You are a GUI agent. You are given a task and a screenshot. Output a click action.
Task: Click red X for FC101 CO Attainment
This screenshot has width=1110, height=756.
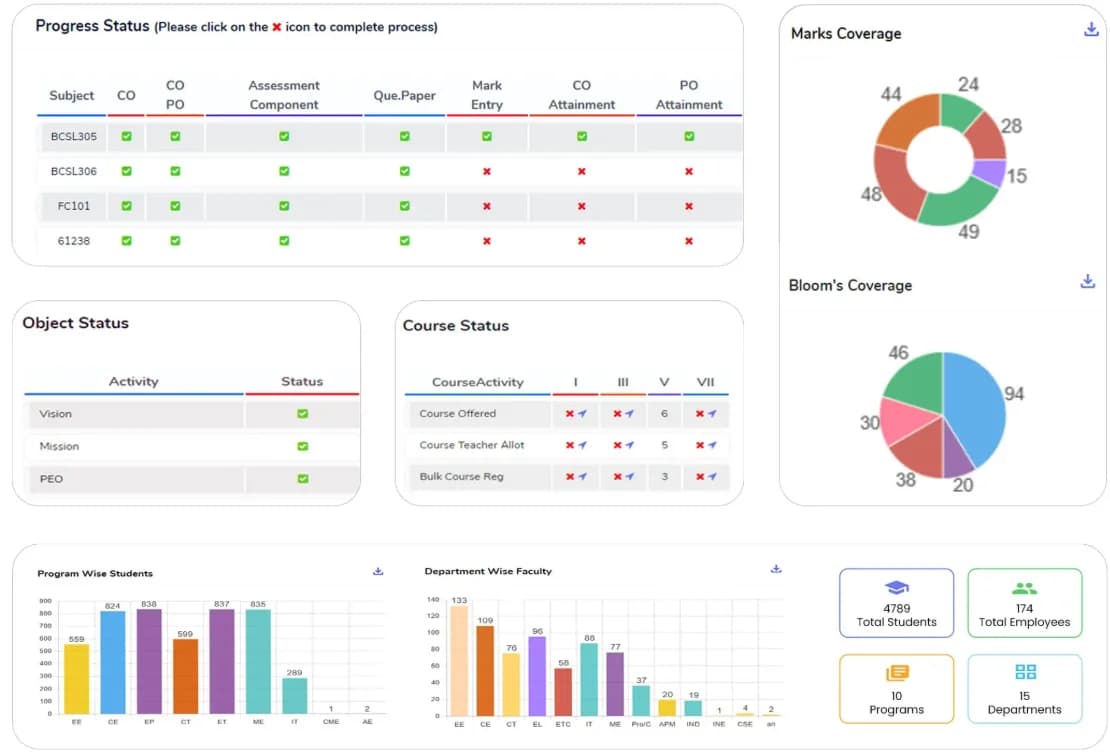coord(581,206)
